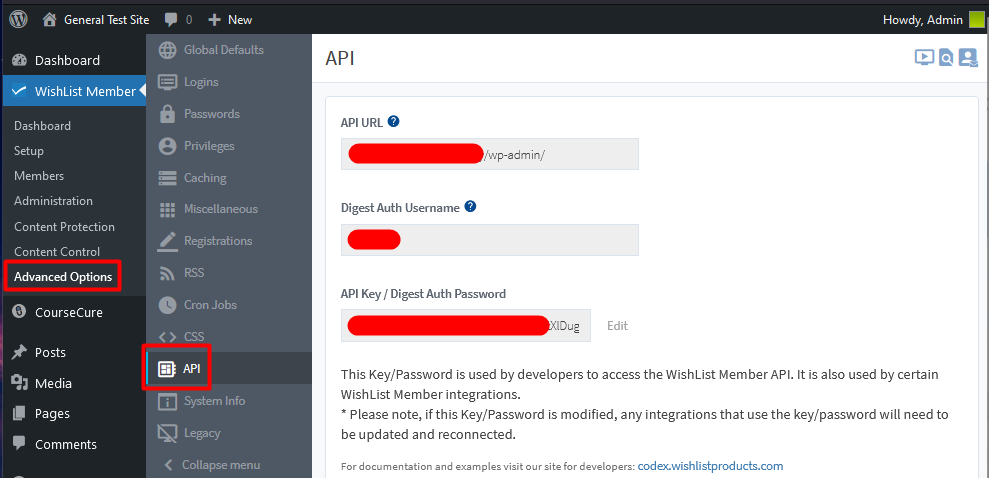Click the Logins form icon
Viewport: 989px width, 478px height.
[x=167, y=82]
